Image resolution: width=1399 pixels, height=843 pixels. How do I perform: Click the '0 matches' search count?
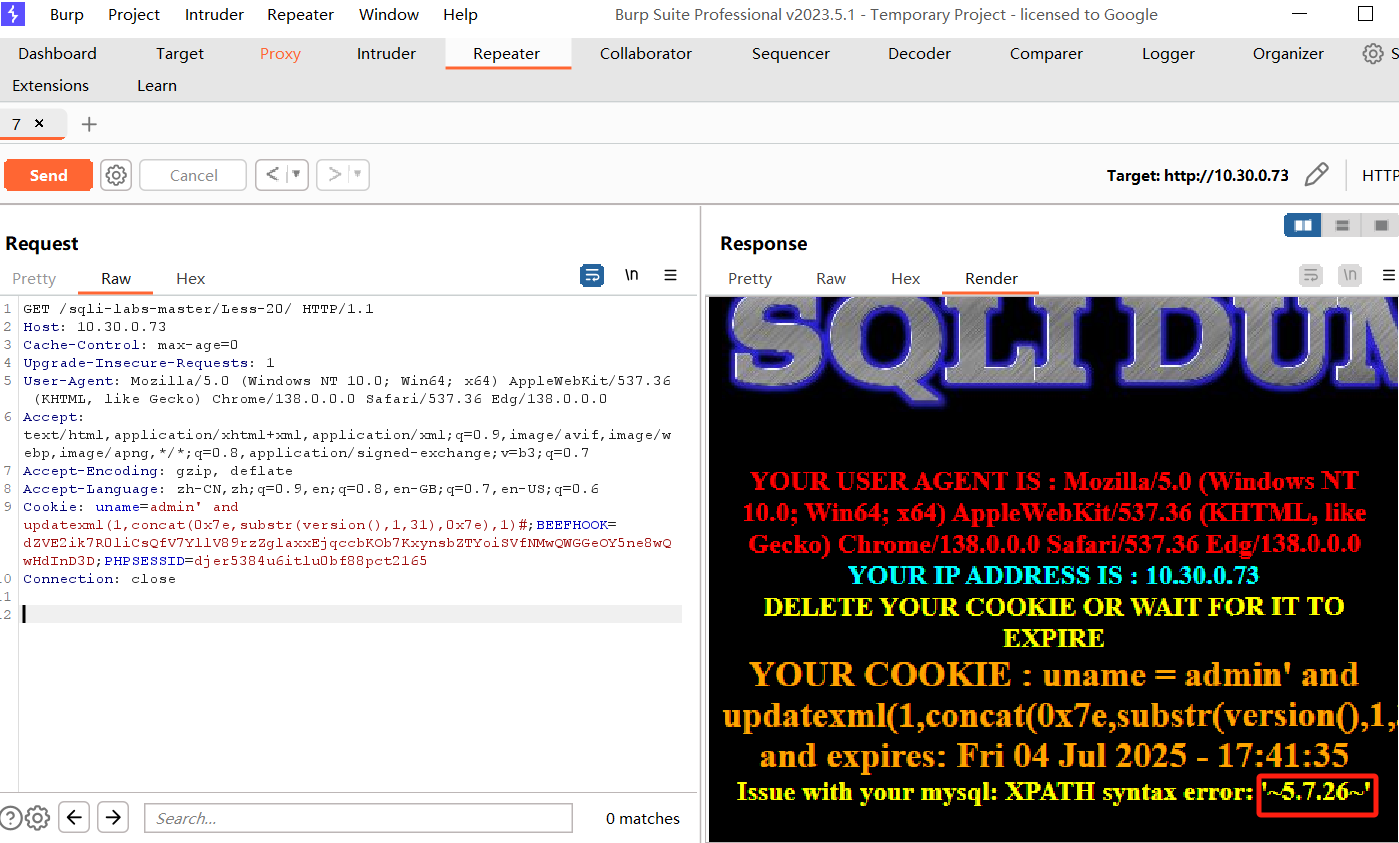point(642,819)
